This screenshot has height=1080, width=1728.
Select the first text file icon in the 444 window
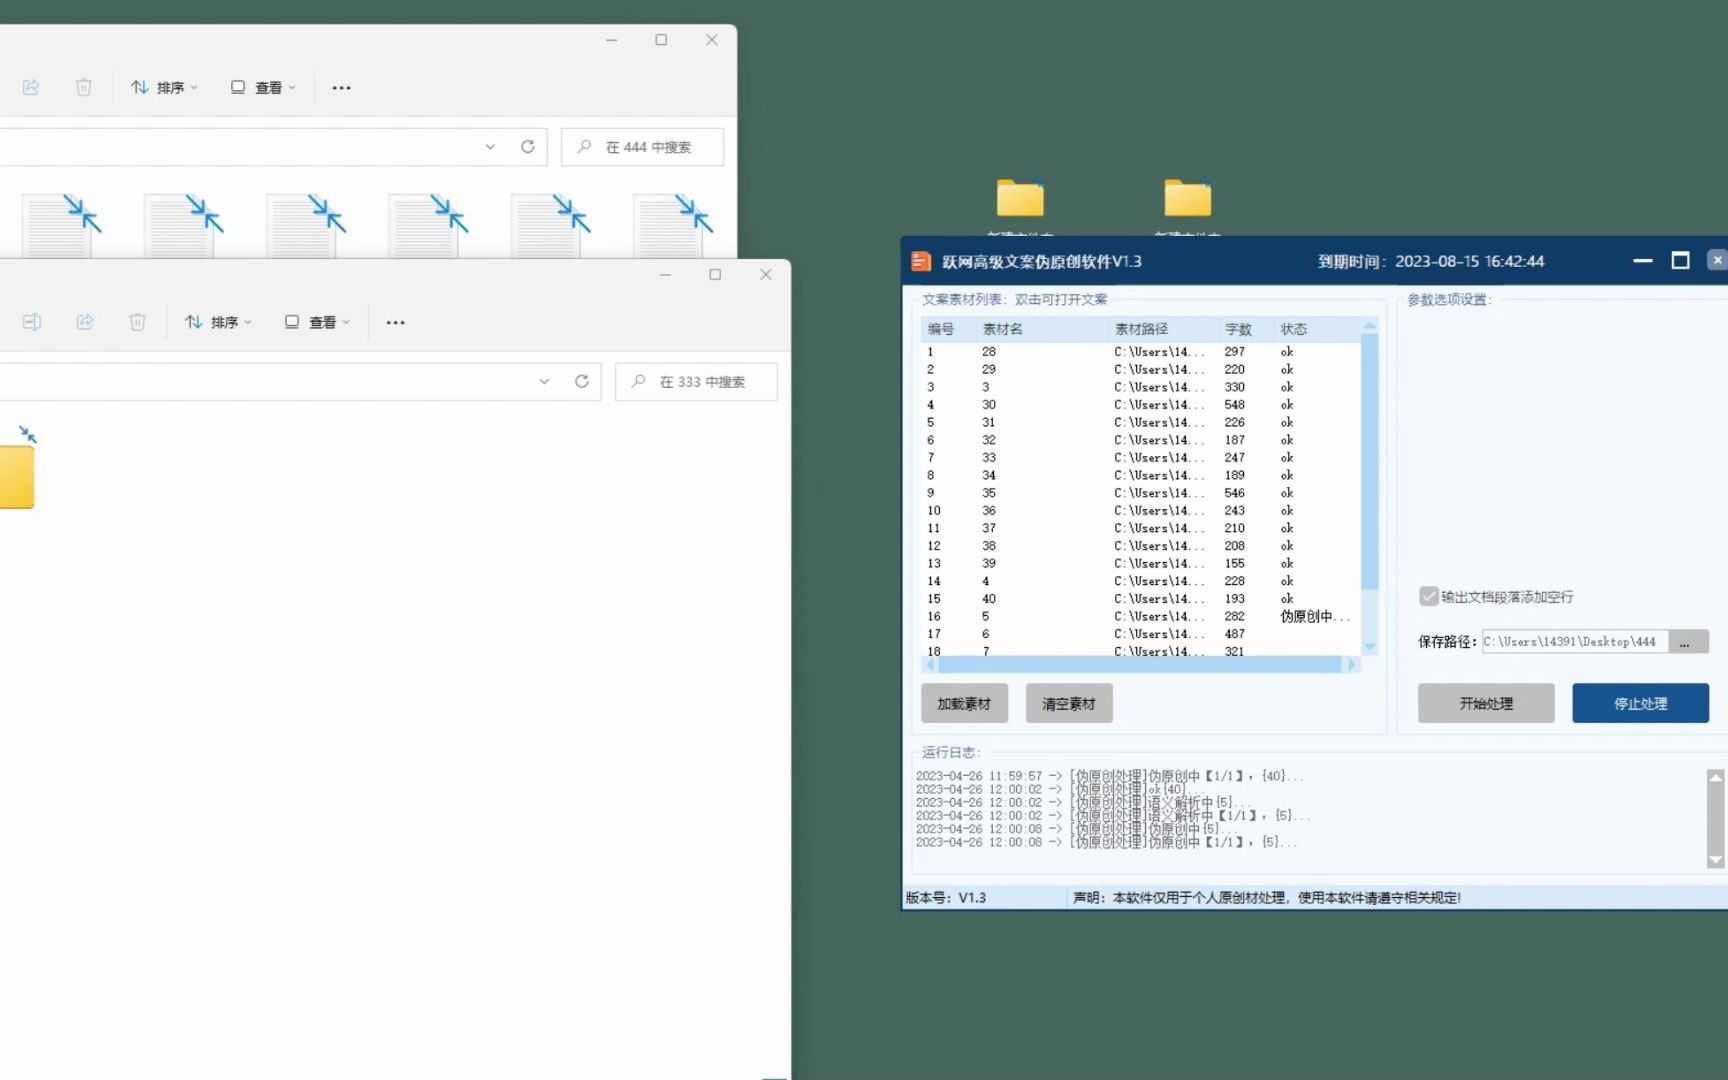pyautogui.click(x=60, y=227)
